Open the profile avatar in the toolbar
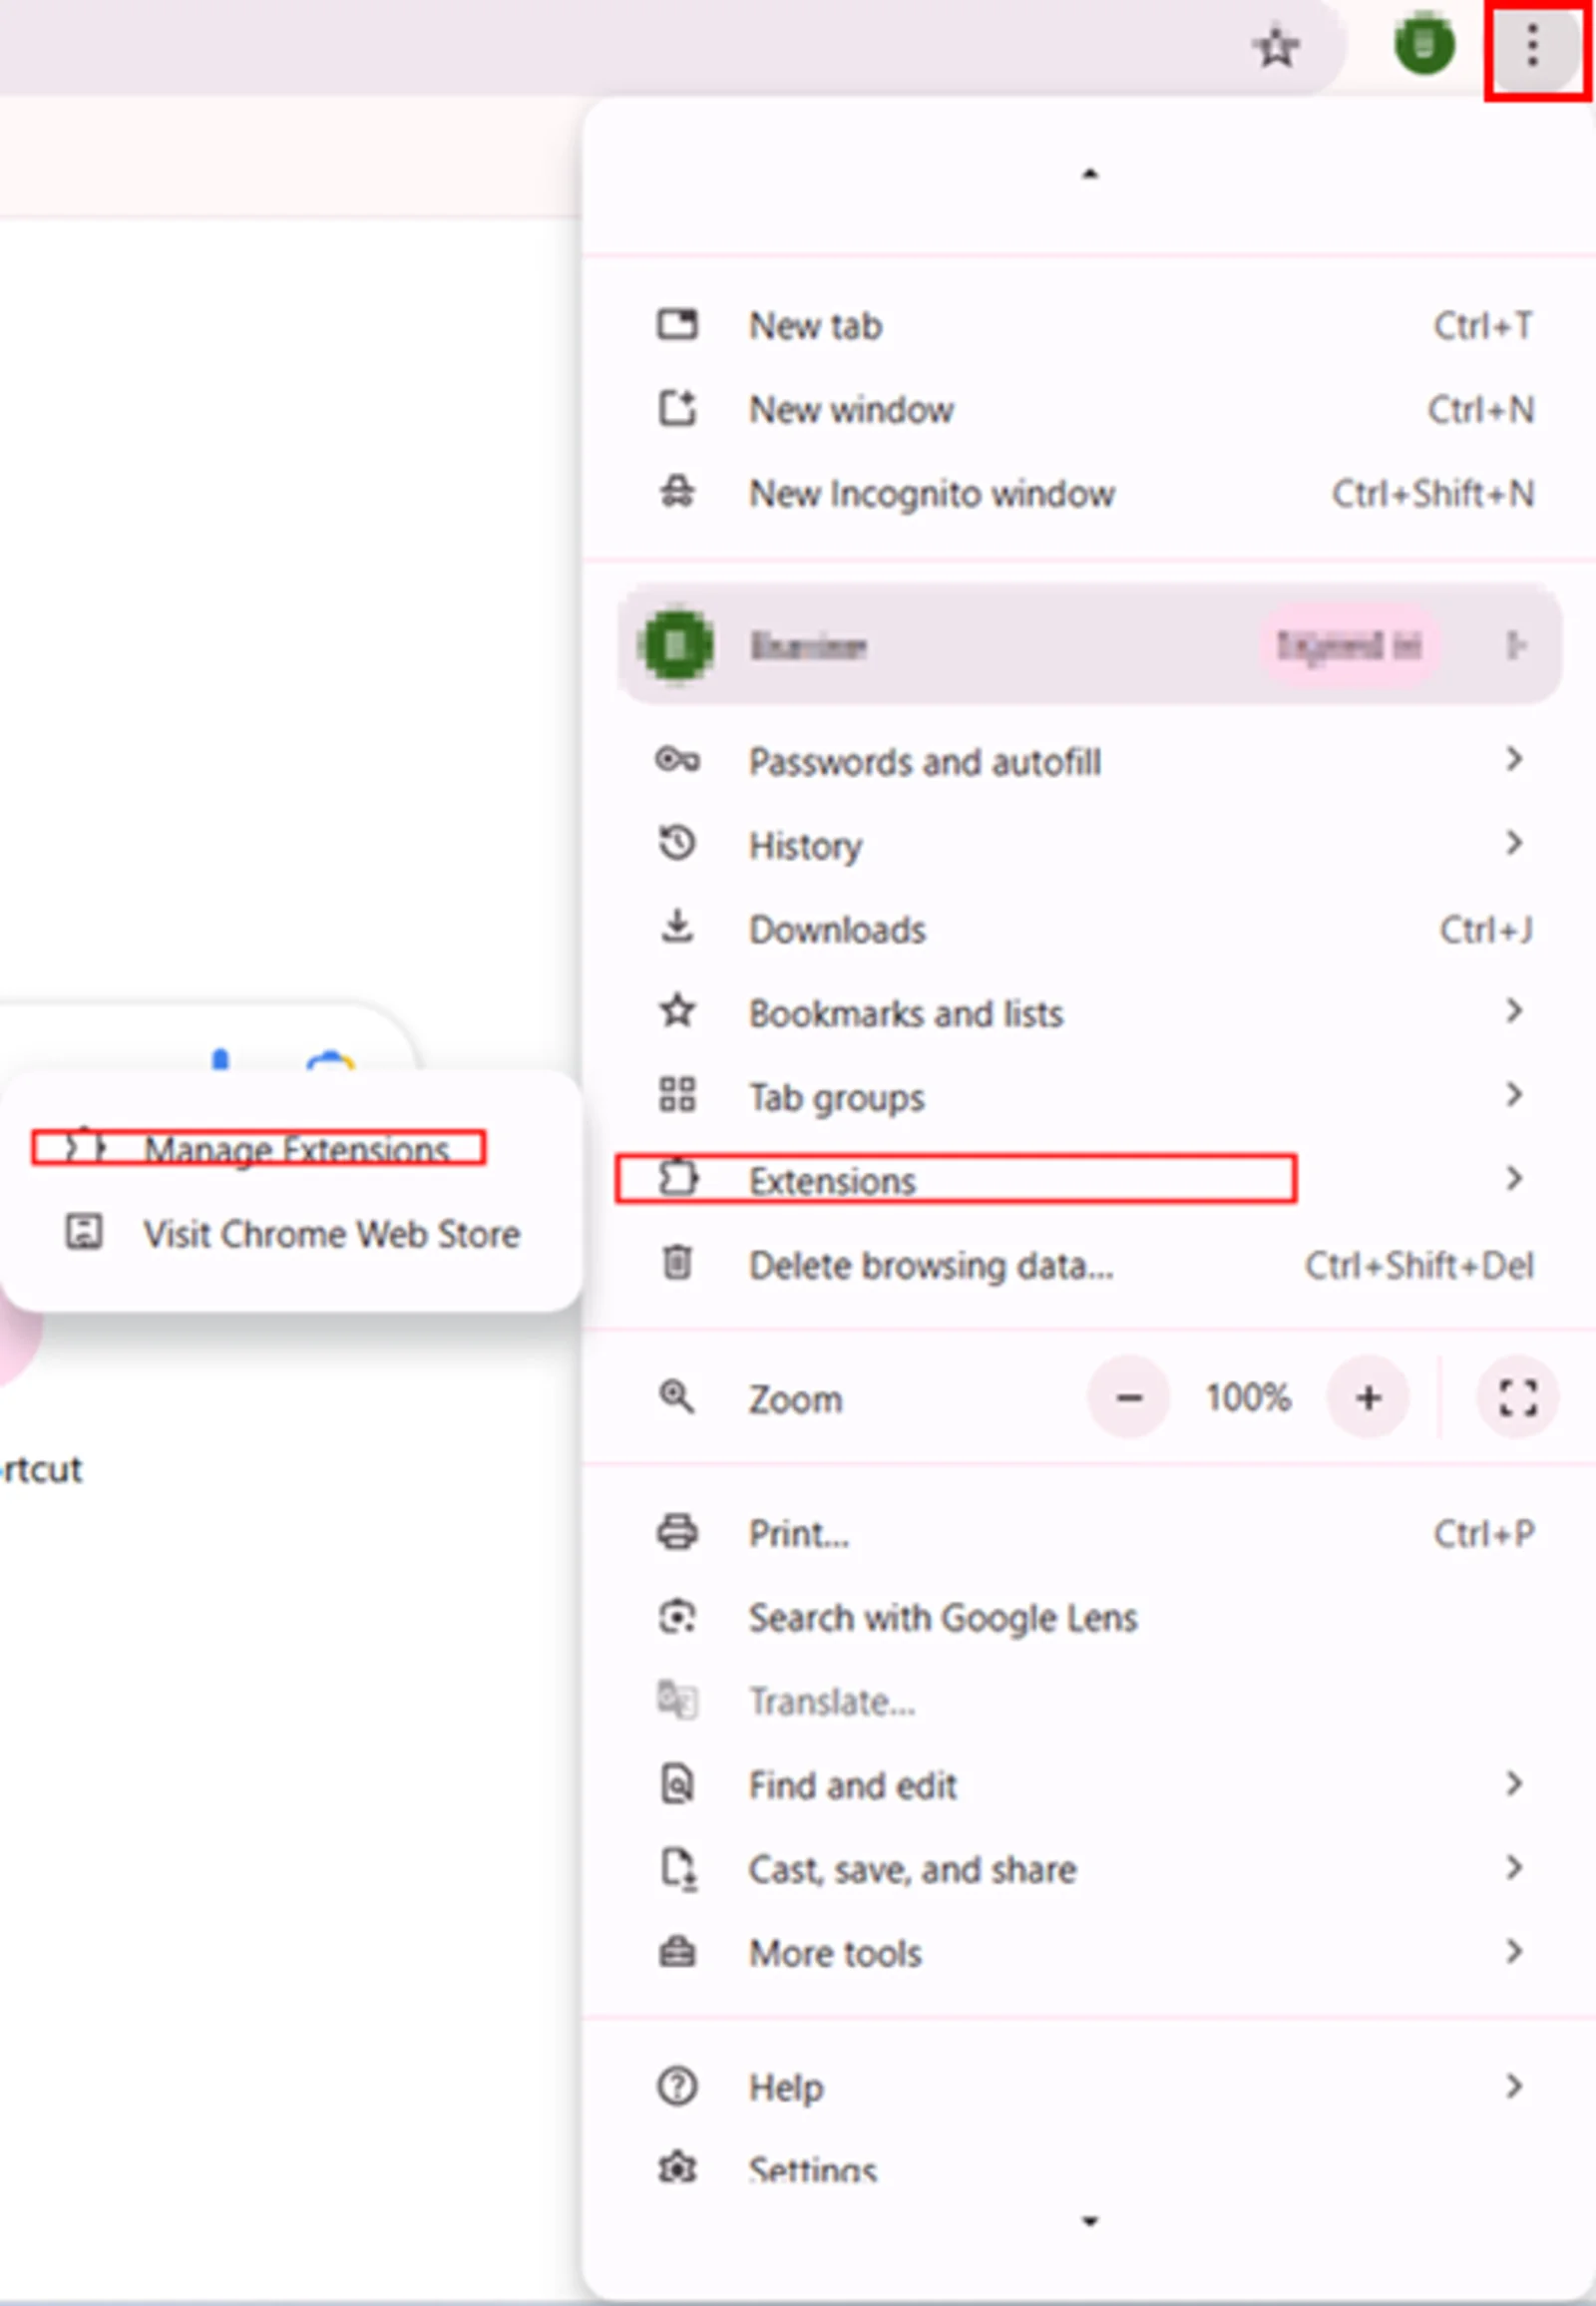Image resolution: width=1596 pixels, height=2306 pixels. (x=1423, y=45)
